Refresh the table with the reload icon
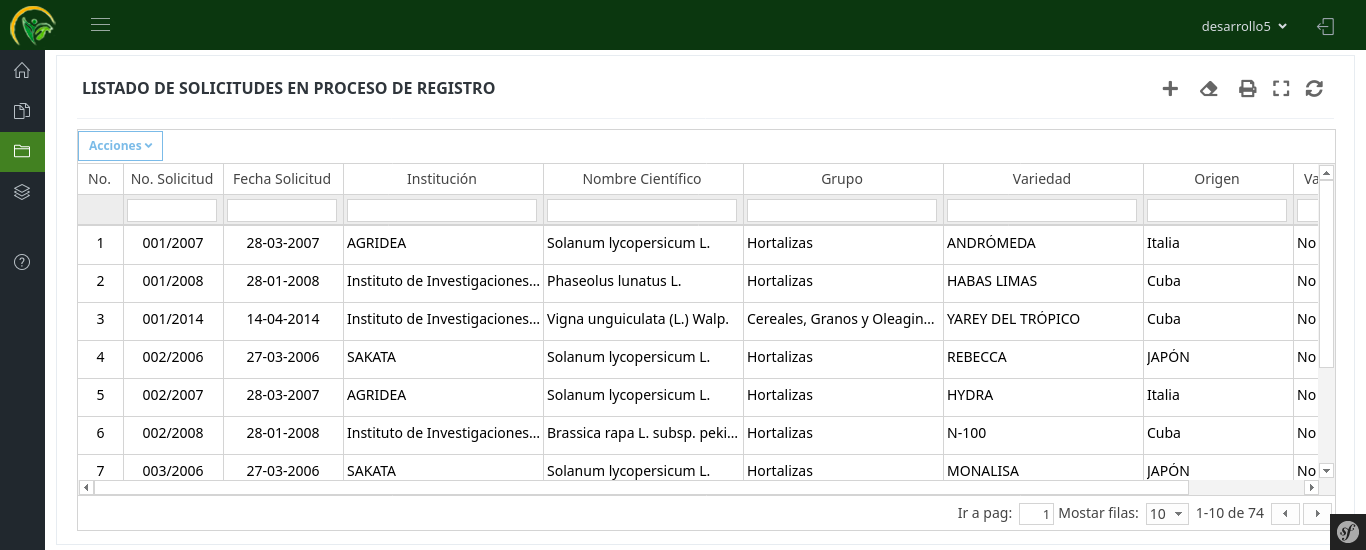Viewport: 1366px width, 550px height. click(1315, 89)
